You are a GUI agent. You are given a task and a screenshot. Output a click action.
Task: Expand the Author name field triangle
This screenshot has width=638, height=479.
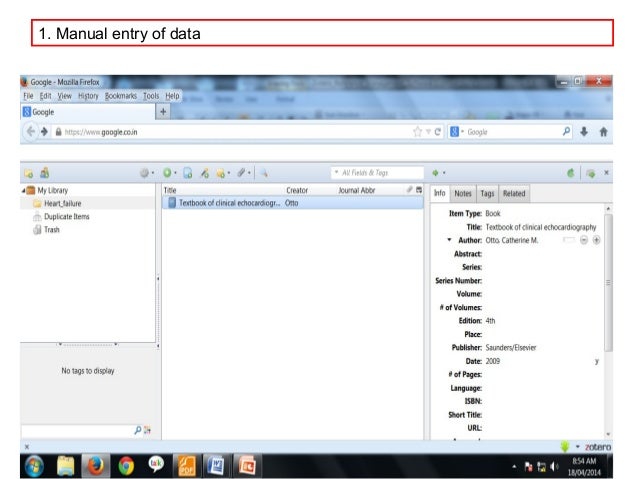[x=448, y=241]
